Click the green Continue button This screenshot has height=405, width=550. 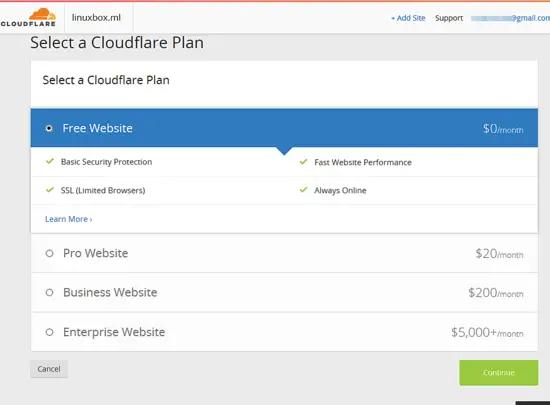click(x=498, y=373)
